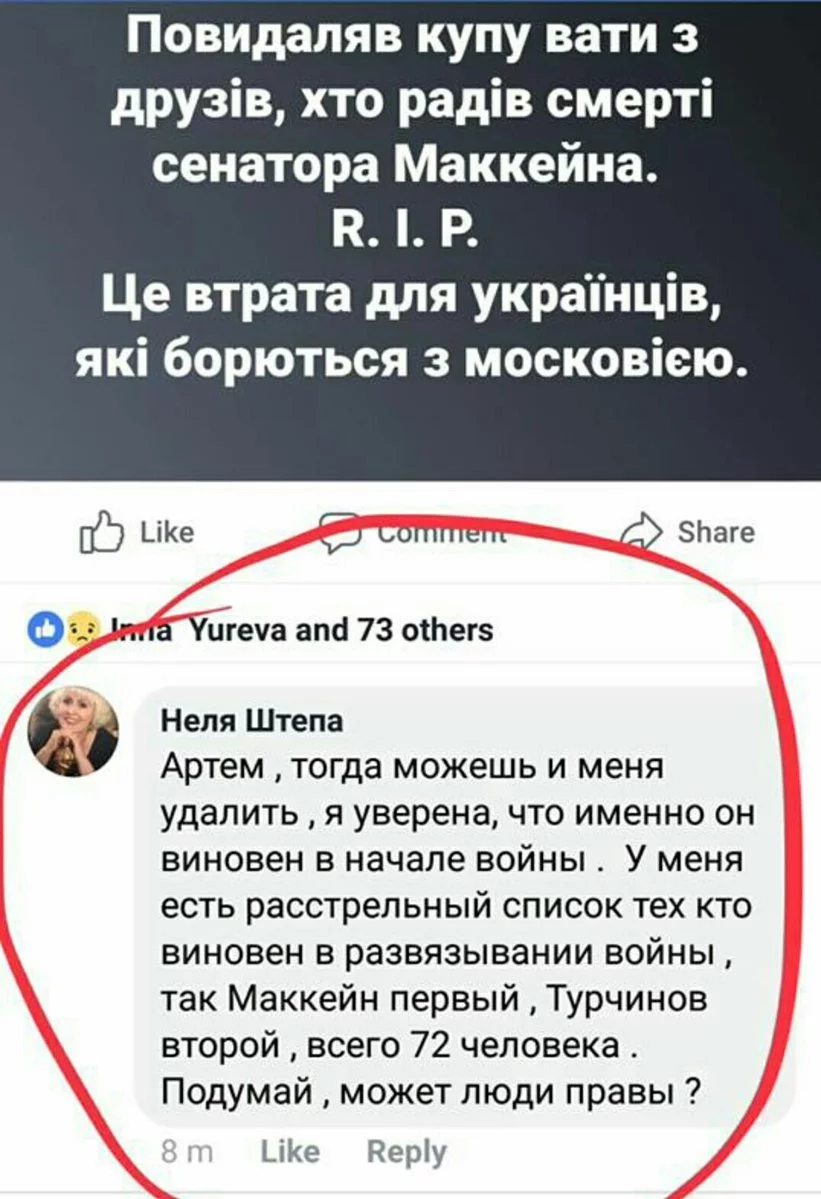Screen dimensions: 821x1199
Task: Like the comment by Неля Штепа
Action: (x=290, y=1152)
